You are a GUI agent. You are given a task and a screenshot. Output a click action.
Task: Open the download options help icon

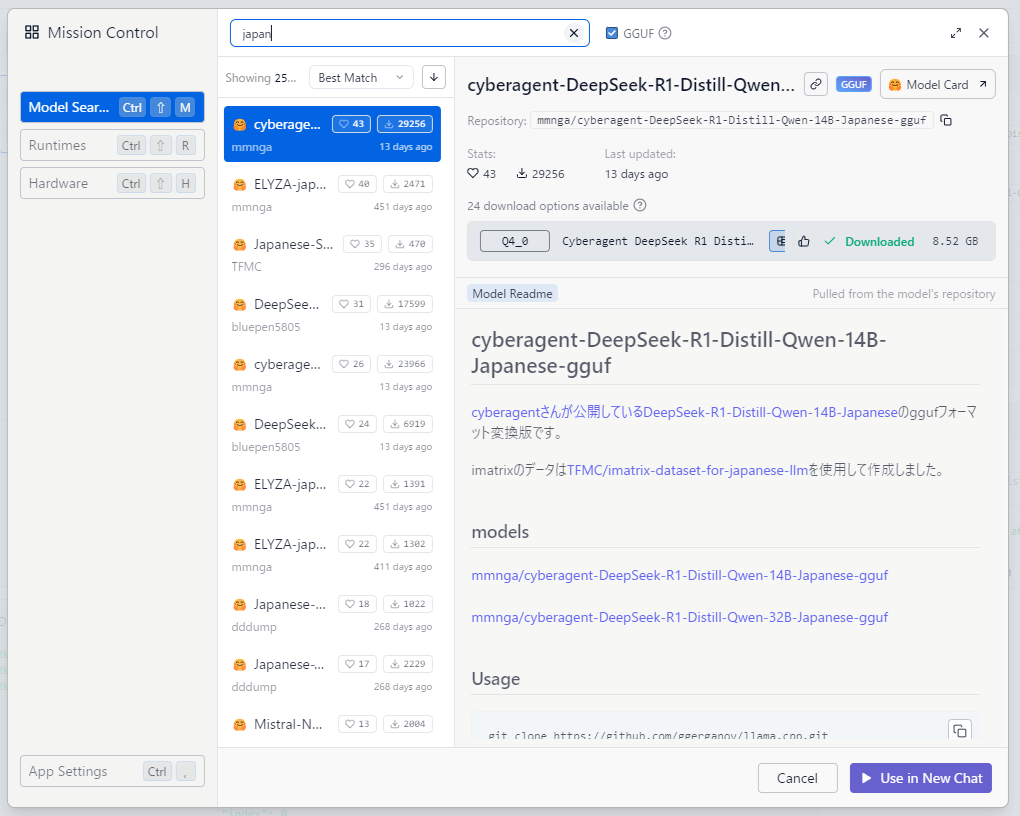click(x=640, y=206)
